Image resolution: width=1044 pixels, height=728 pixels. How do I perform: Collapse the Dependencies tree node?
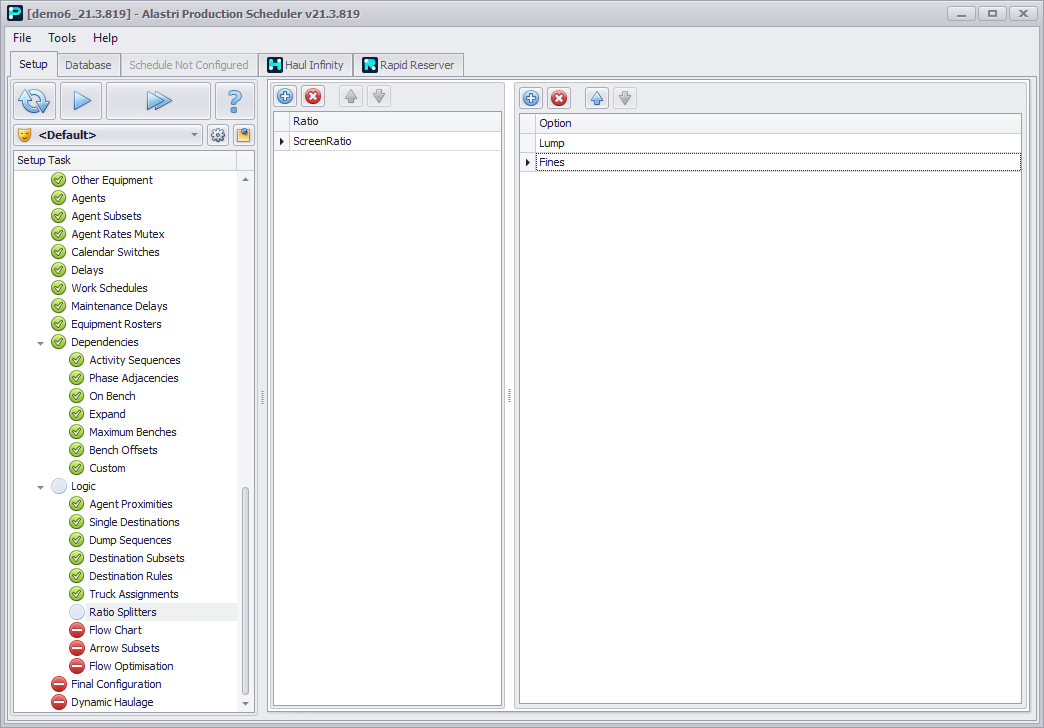point(41,343)
